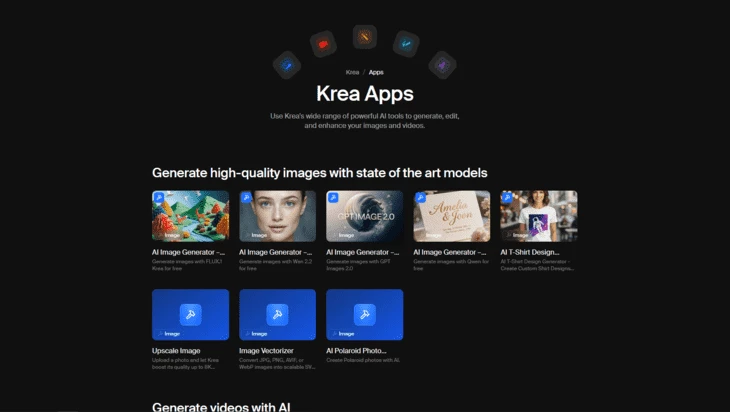
Task: Open the AI T-Shirt Design... title link
Action: pos(530,252)
